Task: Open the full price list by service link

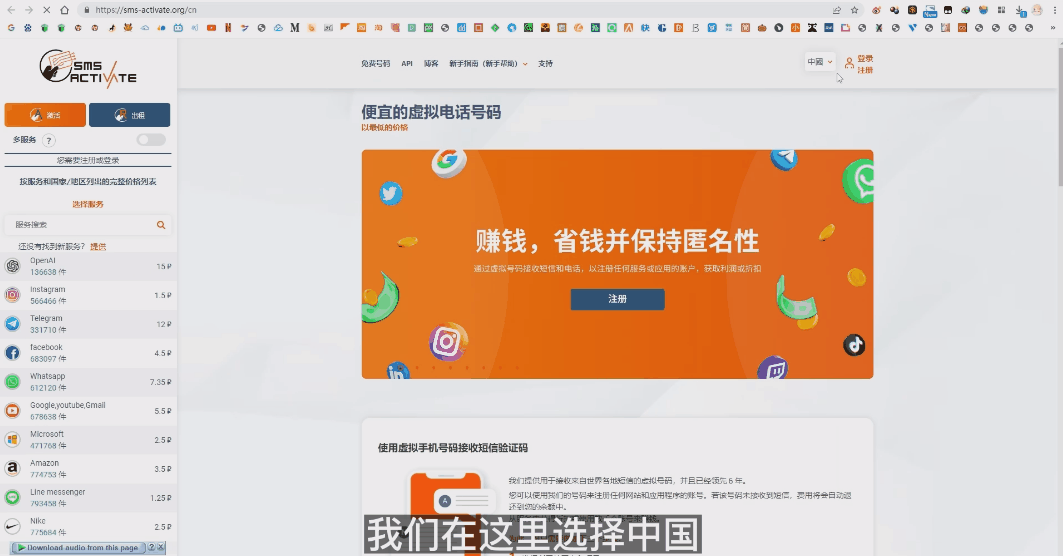Action: [88, 182]
